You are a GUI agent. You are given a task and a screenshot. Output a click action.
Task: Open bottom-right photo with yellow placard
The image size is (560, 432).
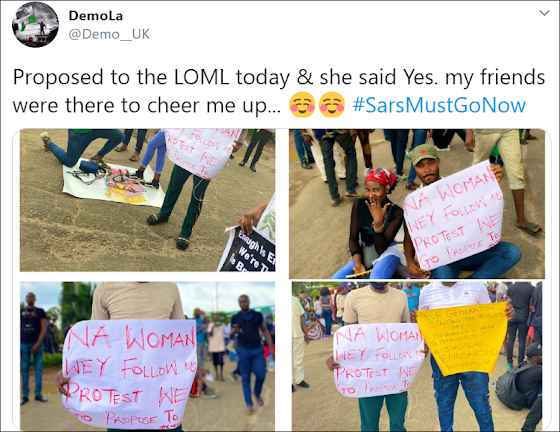[417, 356]
